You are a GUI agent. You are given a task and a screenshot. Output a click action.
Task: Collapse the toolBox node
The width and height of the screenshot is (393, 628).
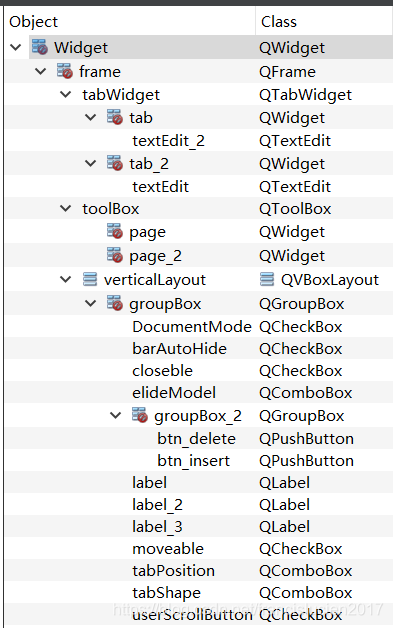65,209
